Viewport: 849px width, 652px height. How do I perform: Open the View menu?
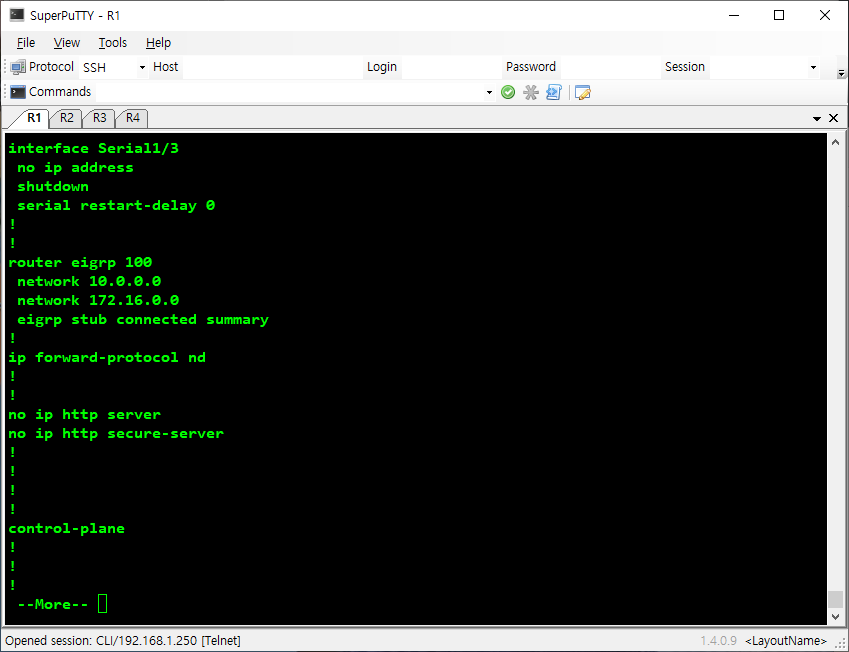pos(67,43)
